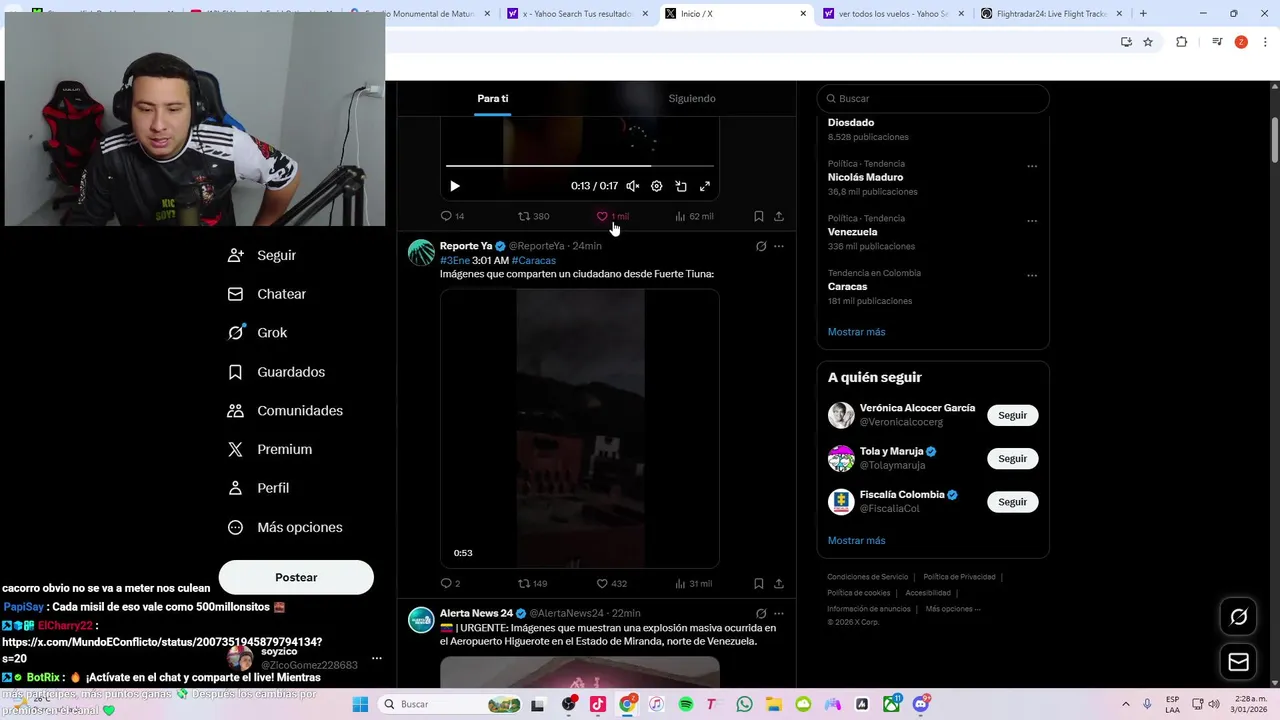Open Grok from the sidebar
The image size is (1280, 720).
[x=258, y=333]
